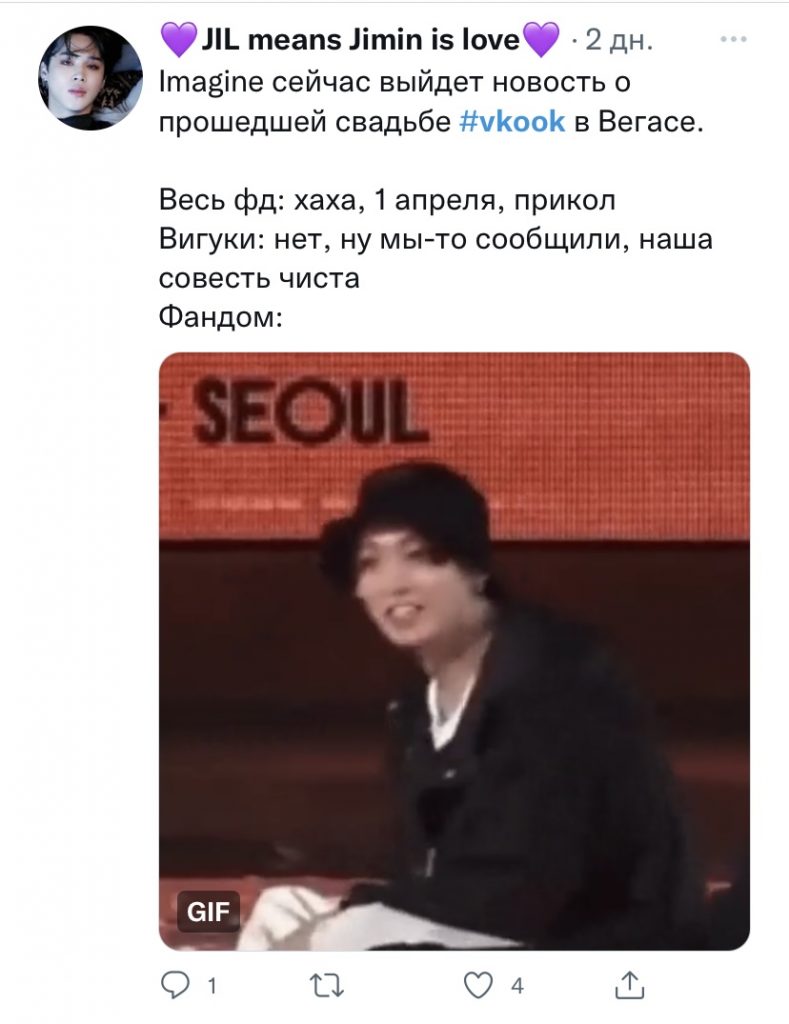789x1024 pixels.
Task: Click the display name 'JIL means Jimin is love'
Action: tap(360, 40)
